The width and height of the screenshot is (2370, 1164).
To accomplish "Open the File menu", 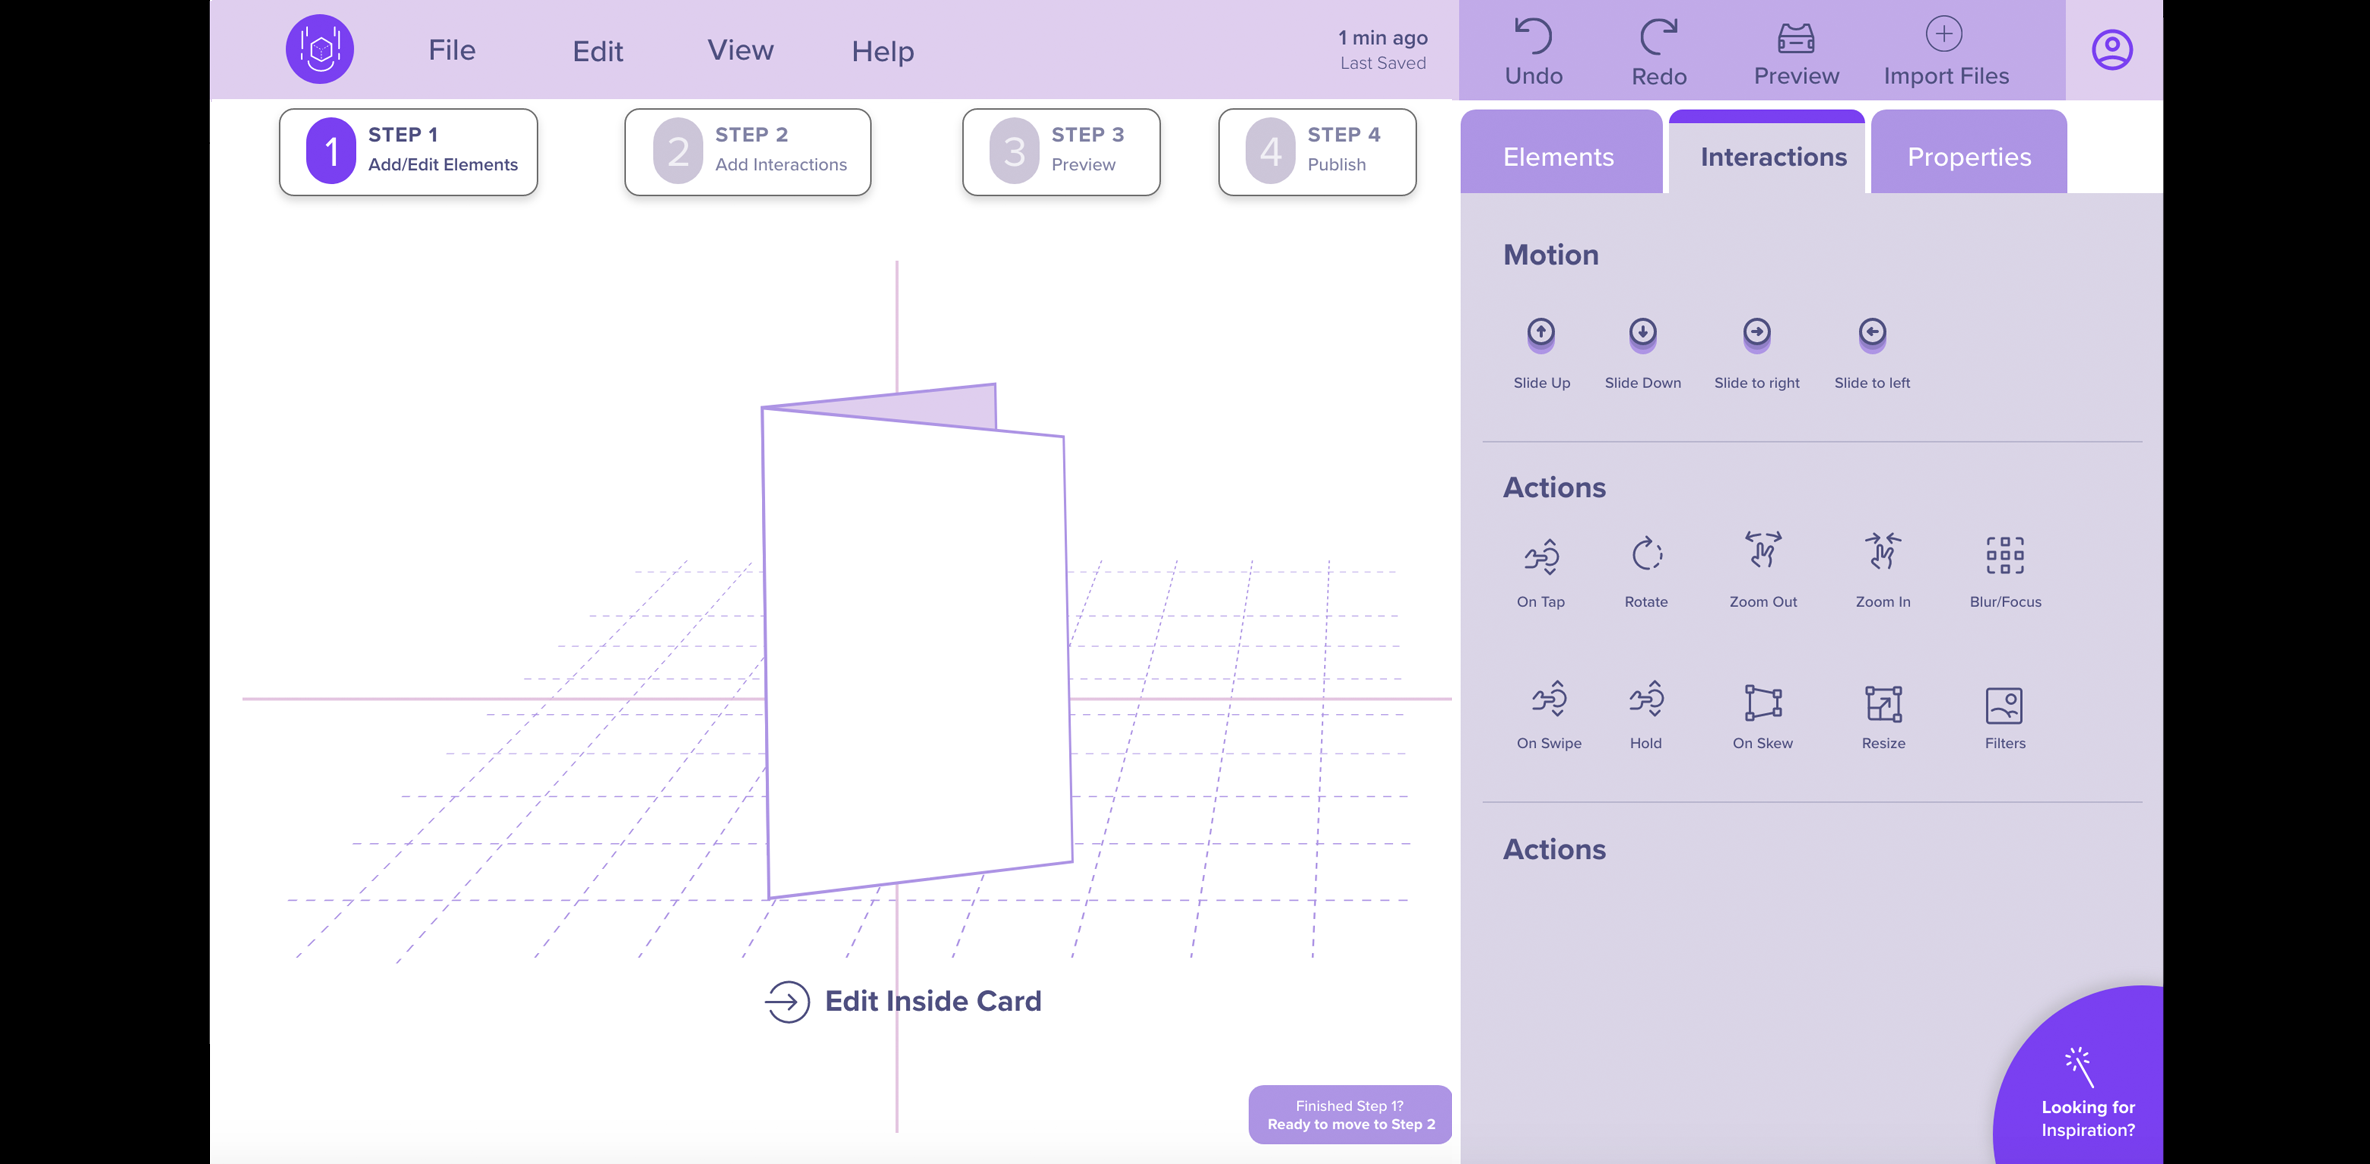I will pyautogui.click(x=452, y=50).
